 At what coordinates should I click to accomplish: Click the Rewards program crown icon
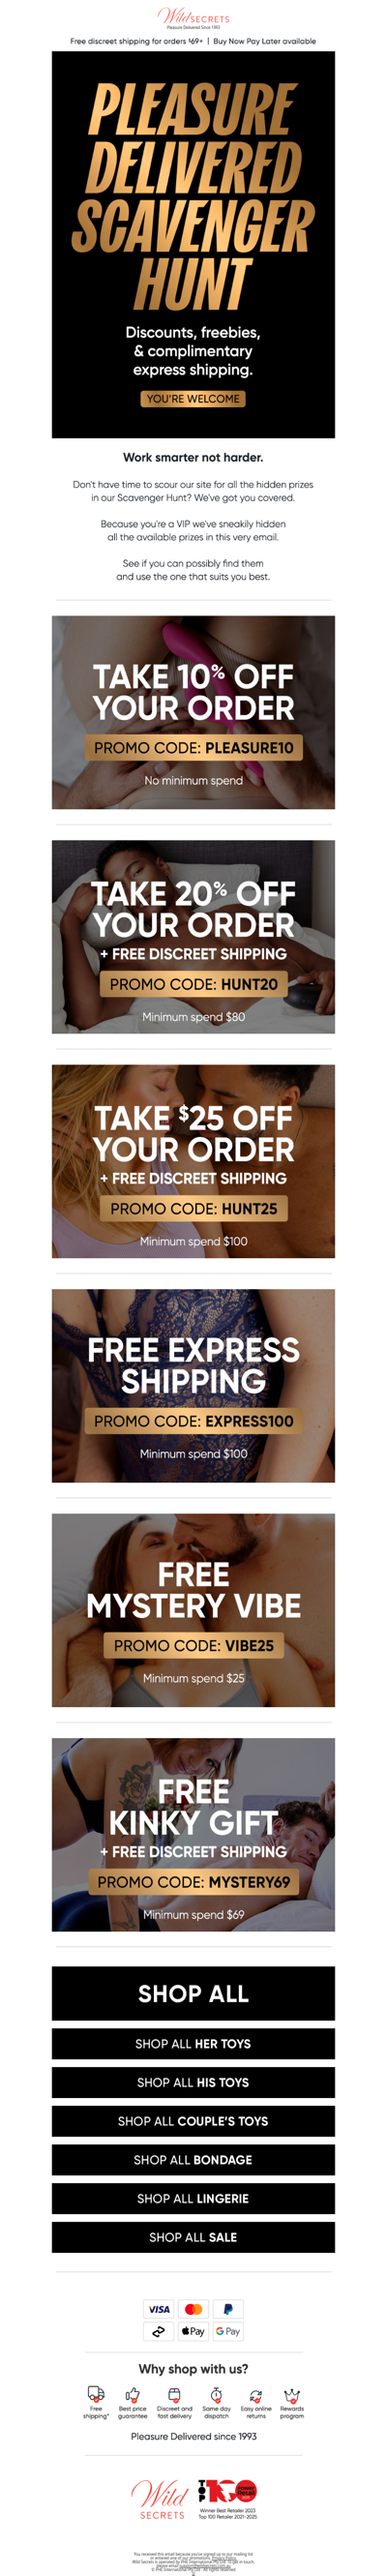point(292,2395)
